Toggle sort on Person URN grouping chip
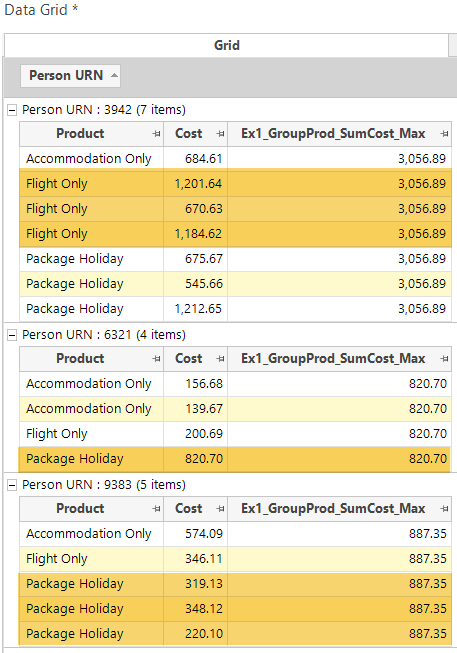The image size is (457, 653). click(70, 76)
